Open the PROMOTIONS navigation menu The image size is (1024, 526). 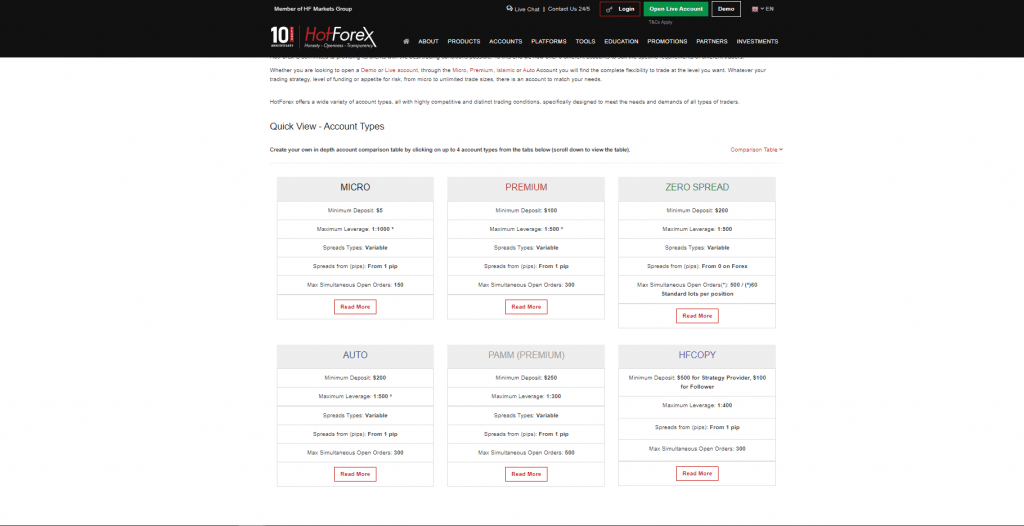tap(667, 41)
